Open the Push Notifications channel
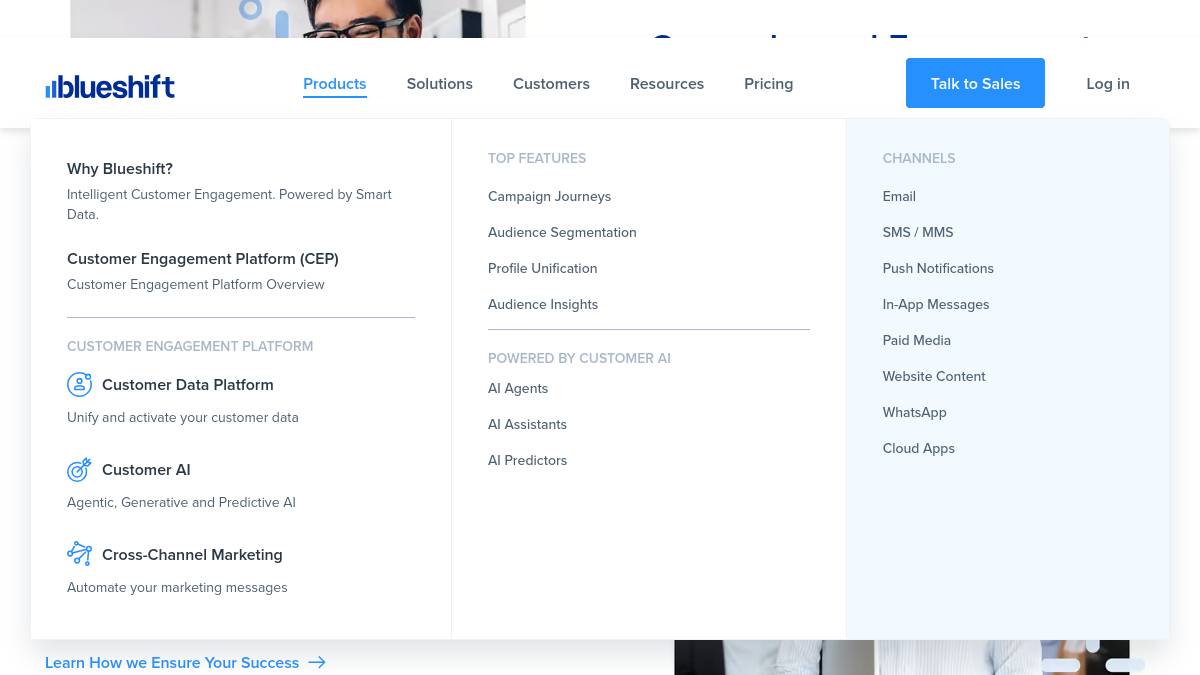Screen dimensions: 1200x675 938,269
